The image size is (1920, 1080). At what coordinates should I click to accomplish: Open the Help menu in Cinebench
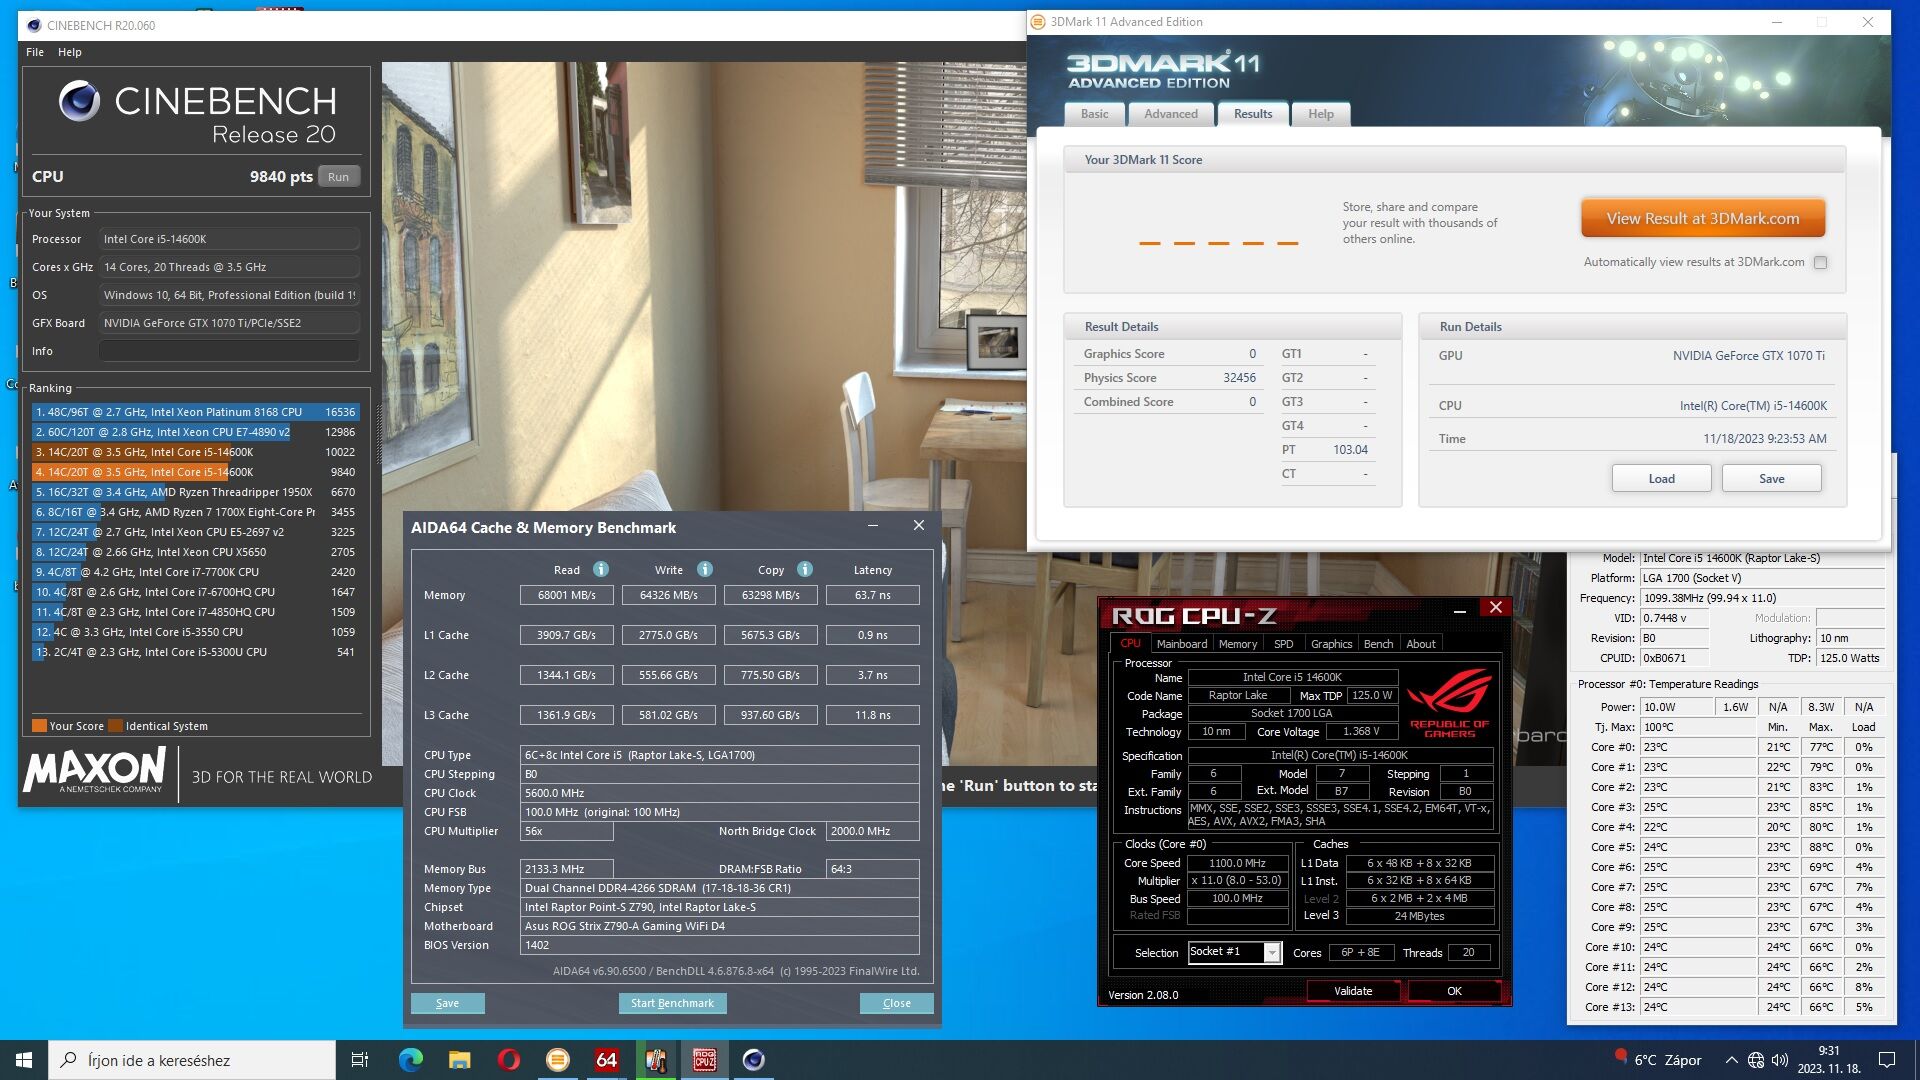point(70,52)
